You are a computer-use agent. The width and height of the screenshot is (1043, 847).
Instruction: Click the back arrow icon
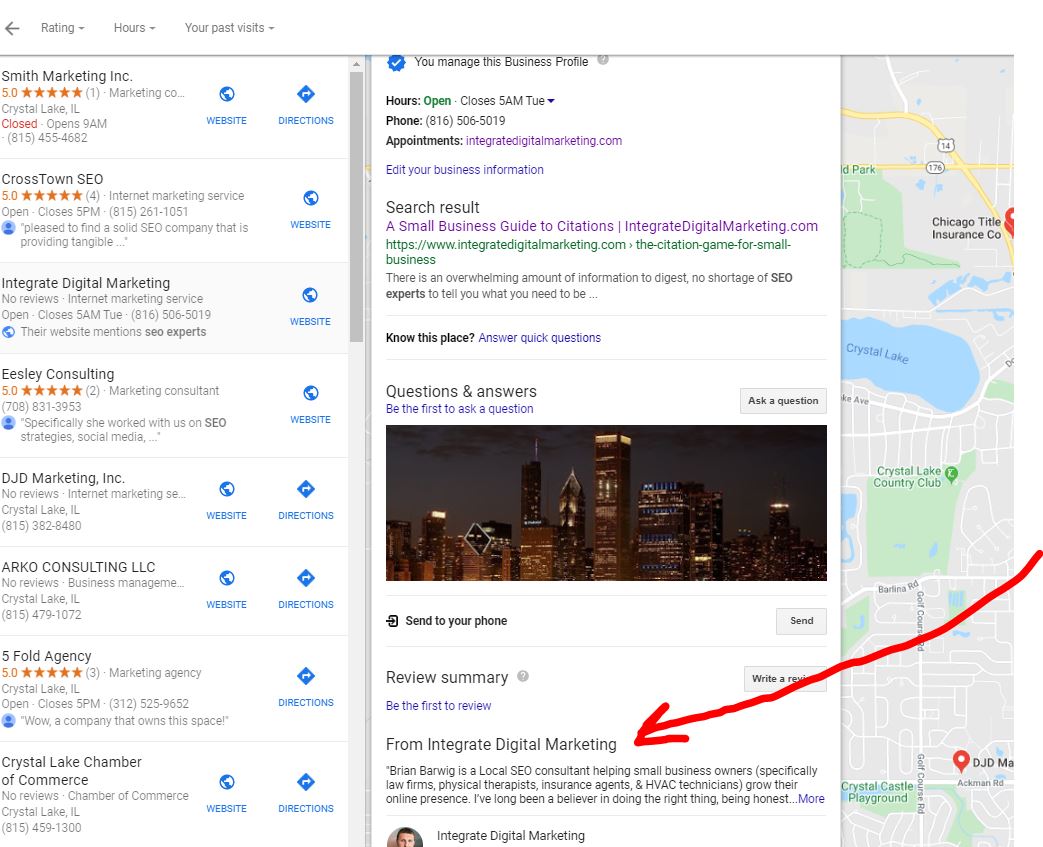tap(11, 29)
